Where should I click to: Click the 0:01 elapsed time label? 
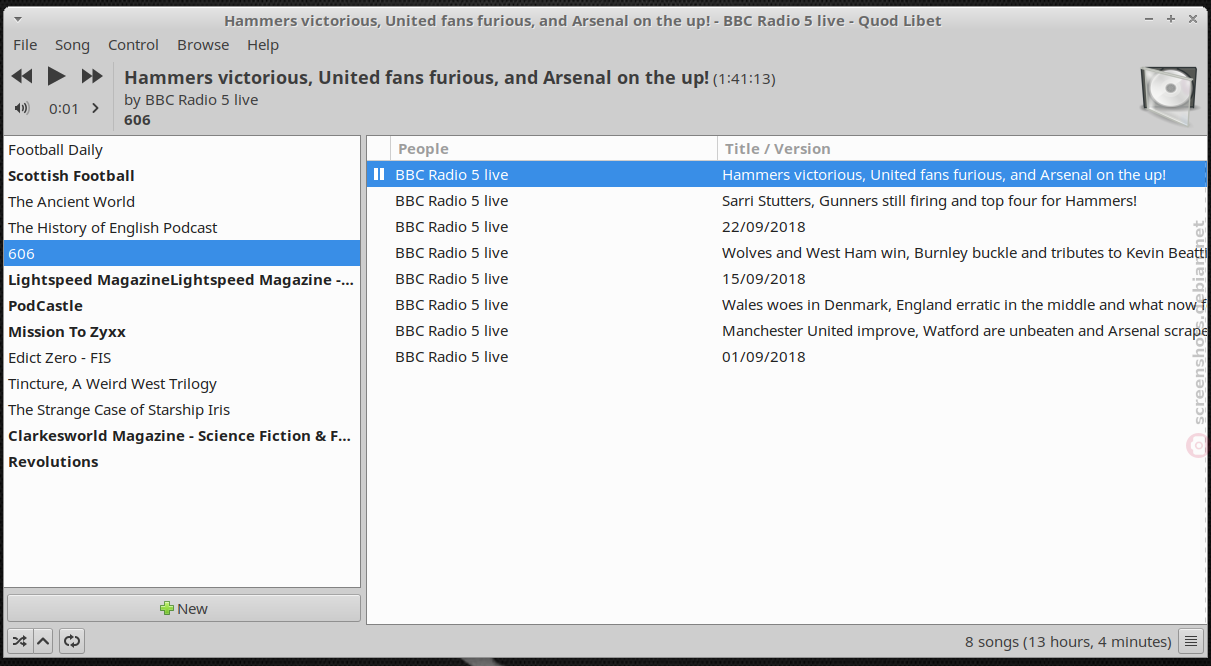click(64, 109)
